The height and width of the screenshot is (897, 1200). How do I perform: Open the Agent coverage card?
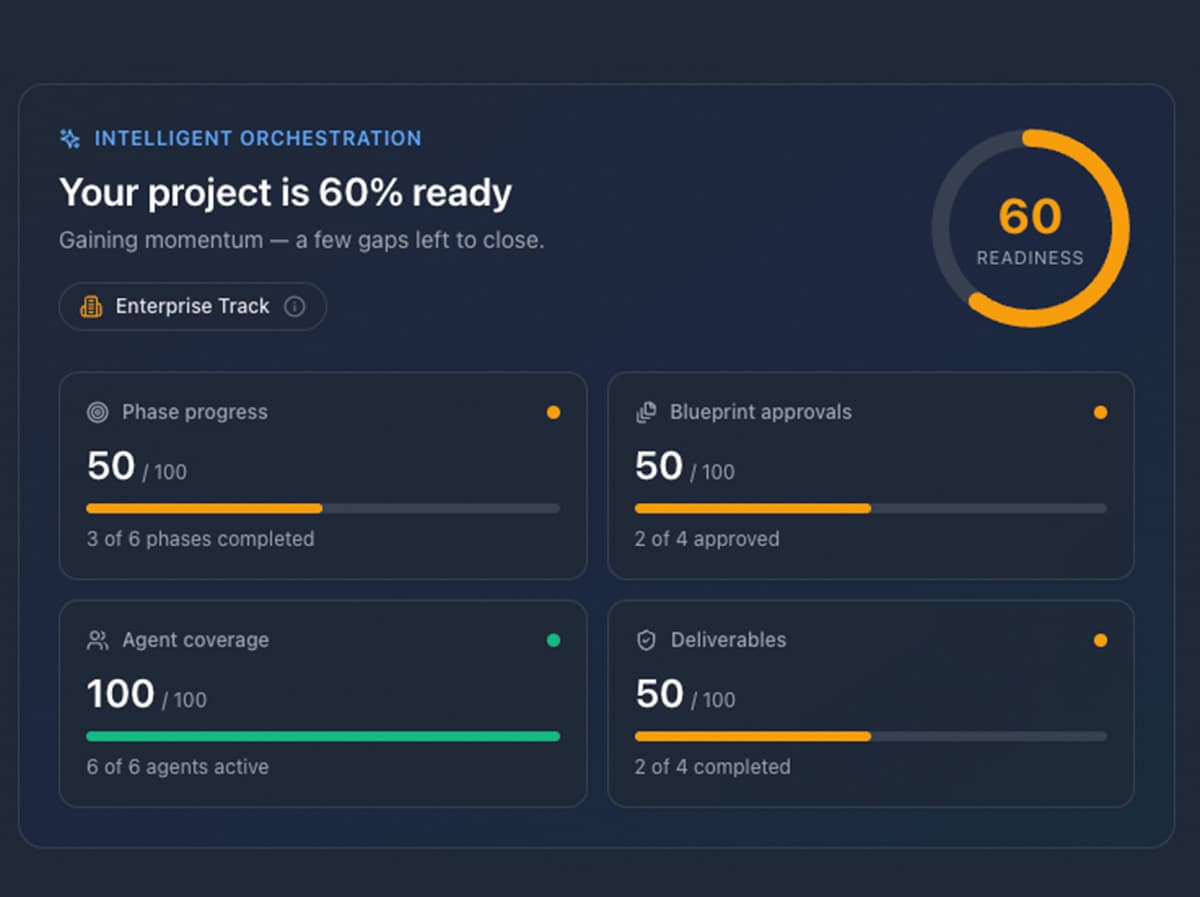point(323,704)
